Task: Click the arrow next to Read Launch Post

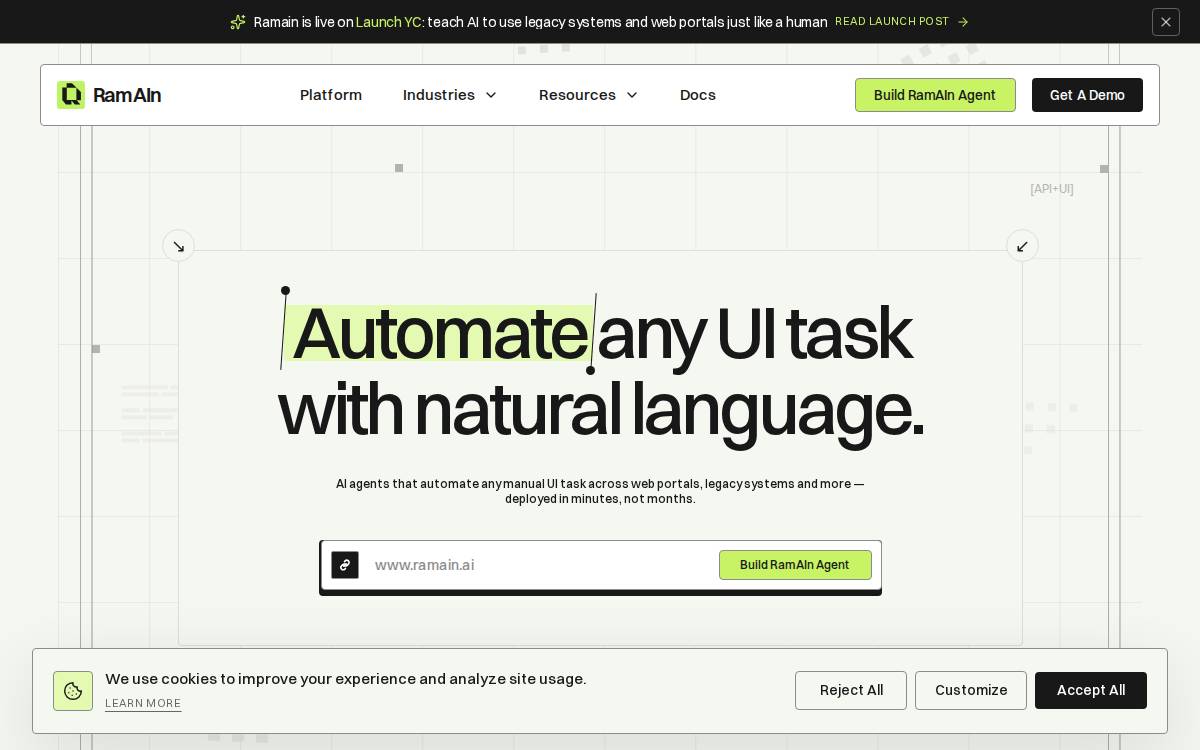Action: (963, 22)
